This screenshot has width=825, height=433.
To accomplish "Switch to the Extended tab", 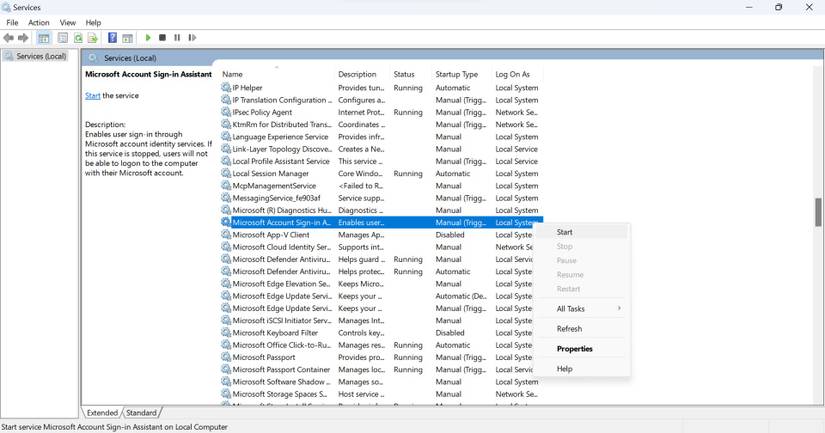I will tap(102, 412).
